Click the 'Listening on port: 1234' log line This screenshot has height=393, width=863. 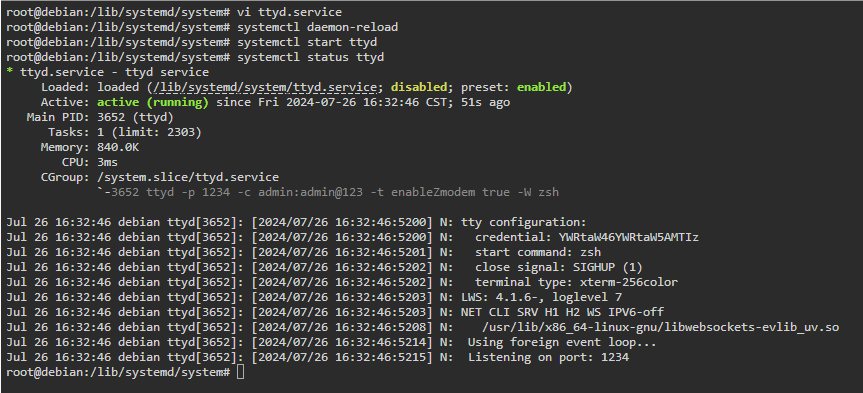click(x=548, y=358)
